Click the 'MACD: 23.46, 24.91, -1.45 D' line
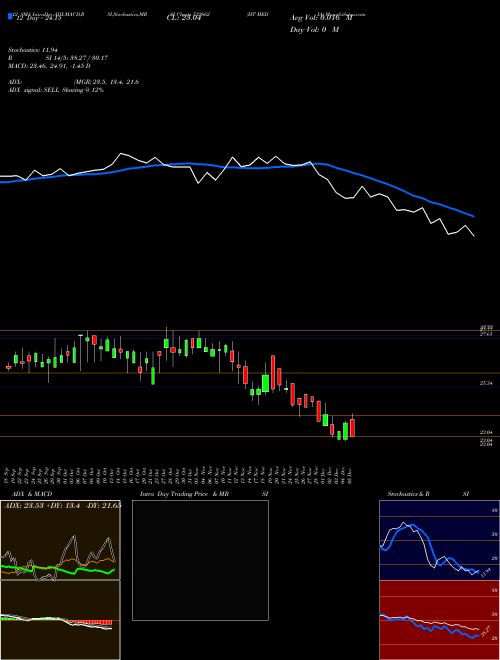The height and width of the screenshot is (660, 500). pyautogui.click(x=49, y=66)
